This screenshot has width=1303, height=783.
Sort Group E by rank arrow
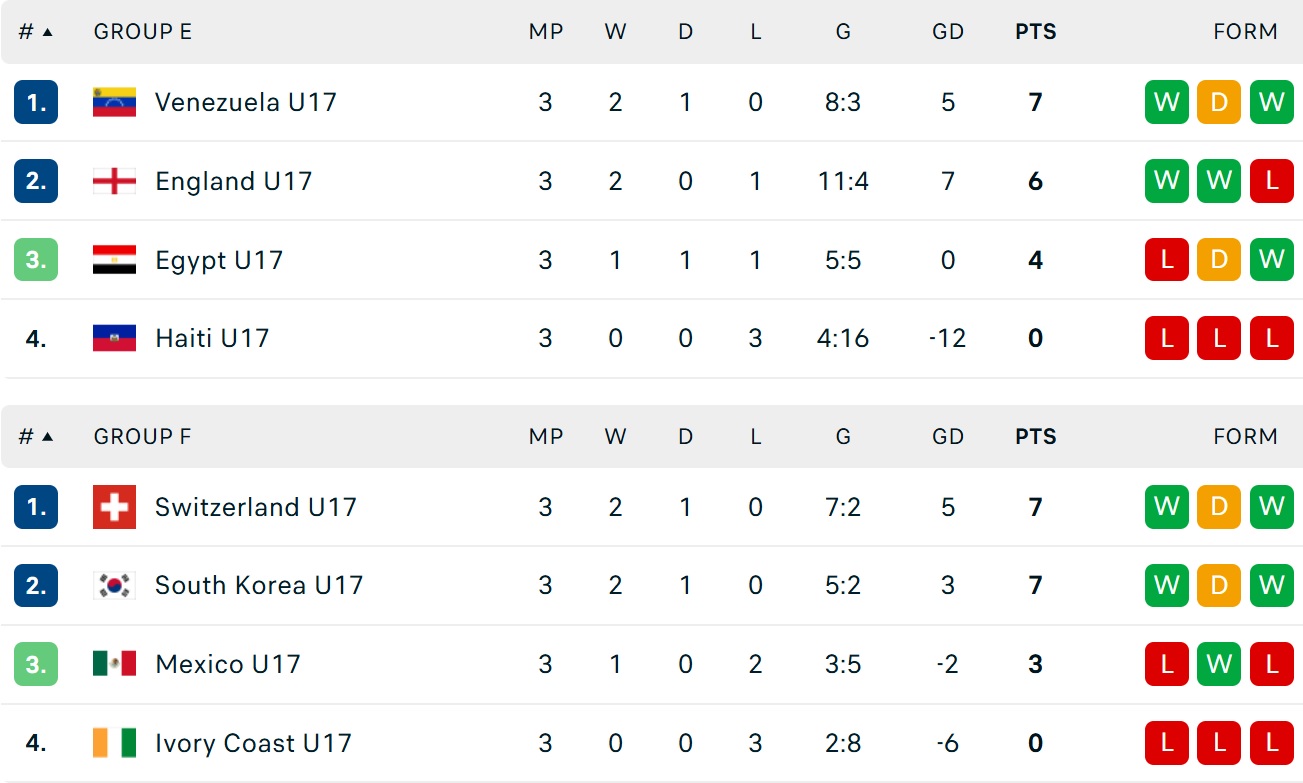[47, 32]
